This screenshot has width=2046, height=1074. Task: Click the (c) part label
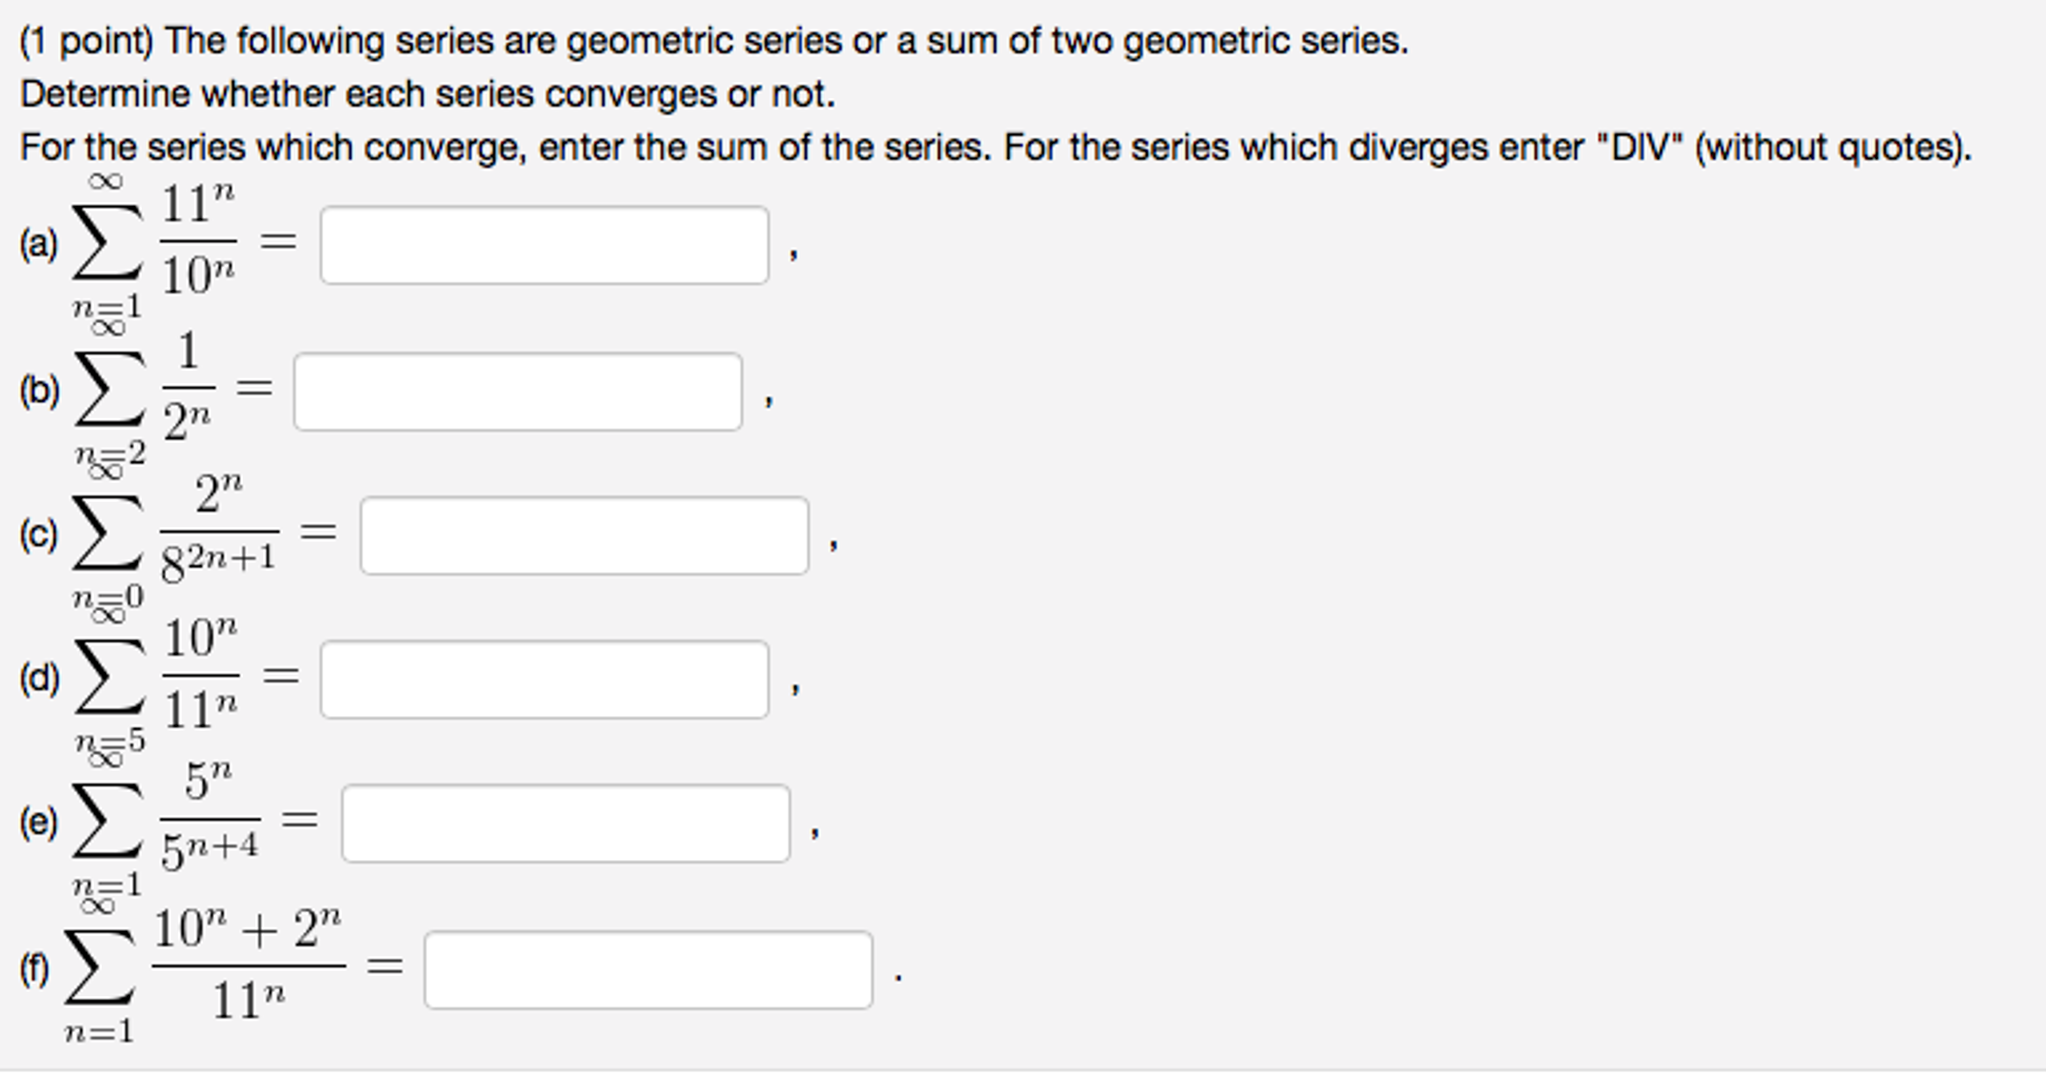(39, 535)
